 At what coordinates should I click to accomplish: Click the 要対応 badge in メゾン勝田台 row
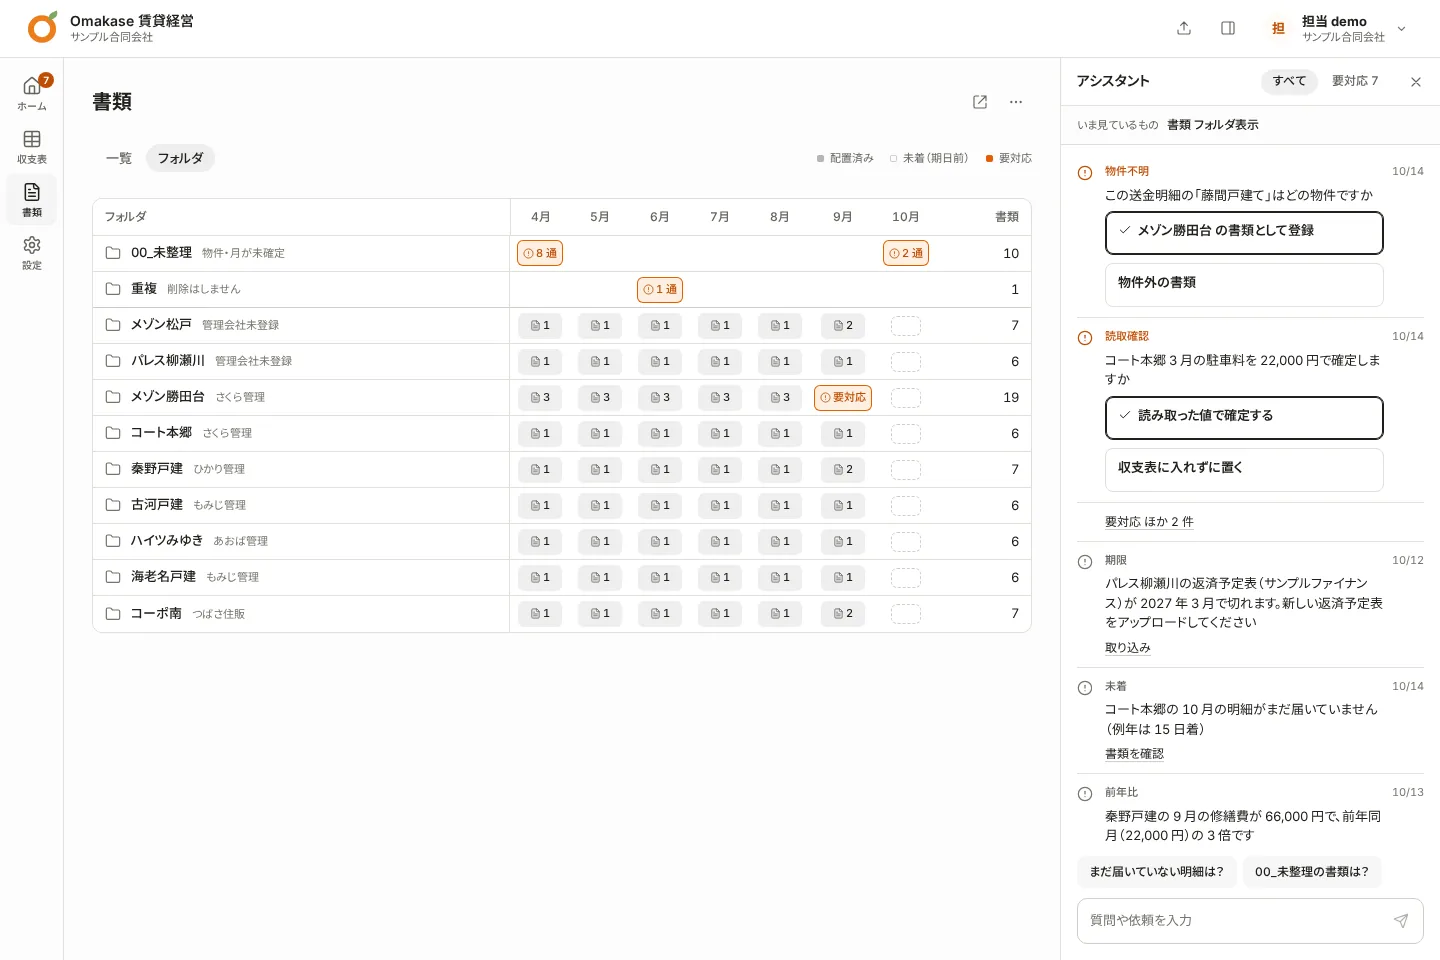tap(843, 397)
